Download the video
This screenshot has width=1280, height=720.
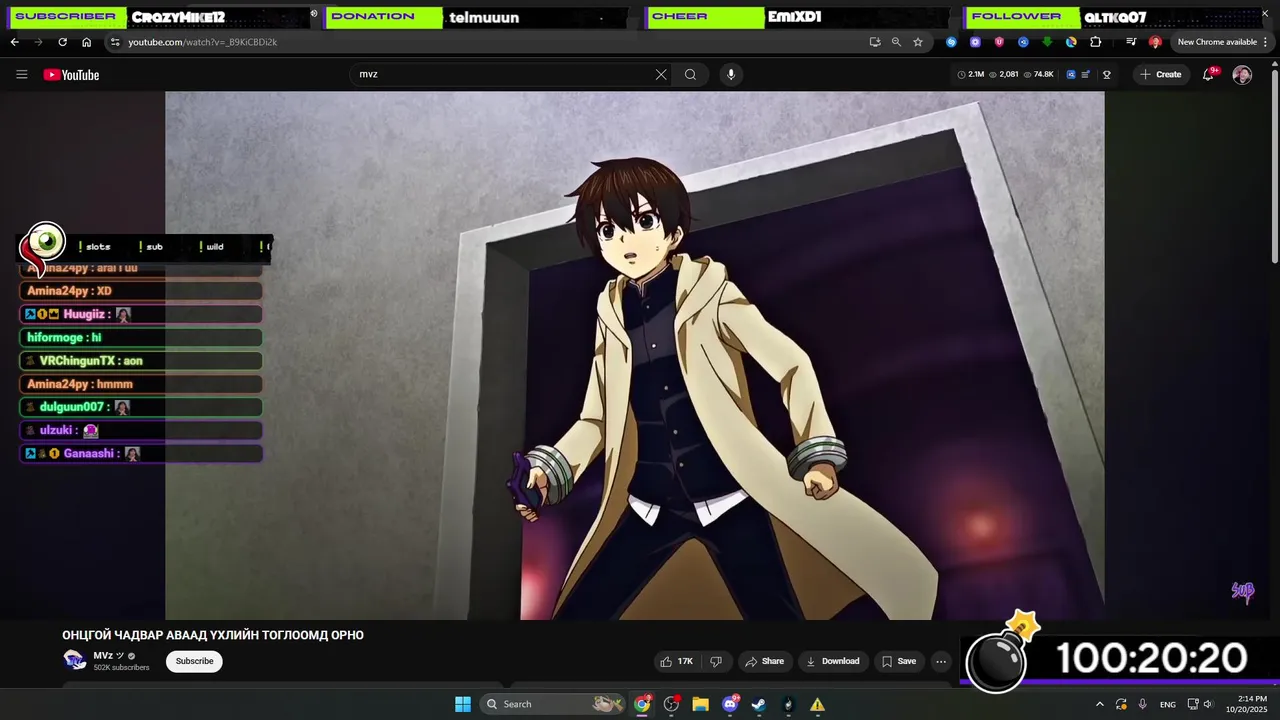(833, 661)
